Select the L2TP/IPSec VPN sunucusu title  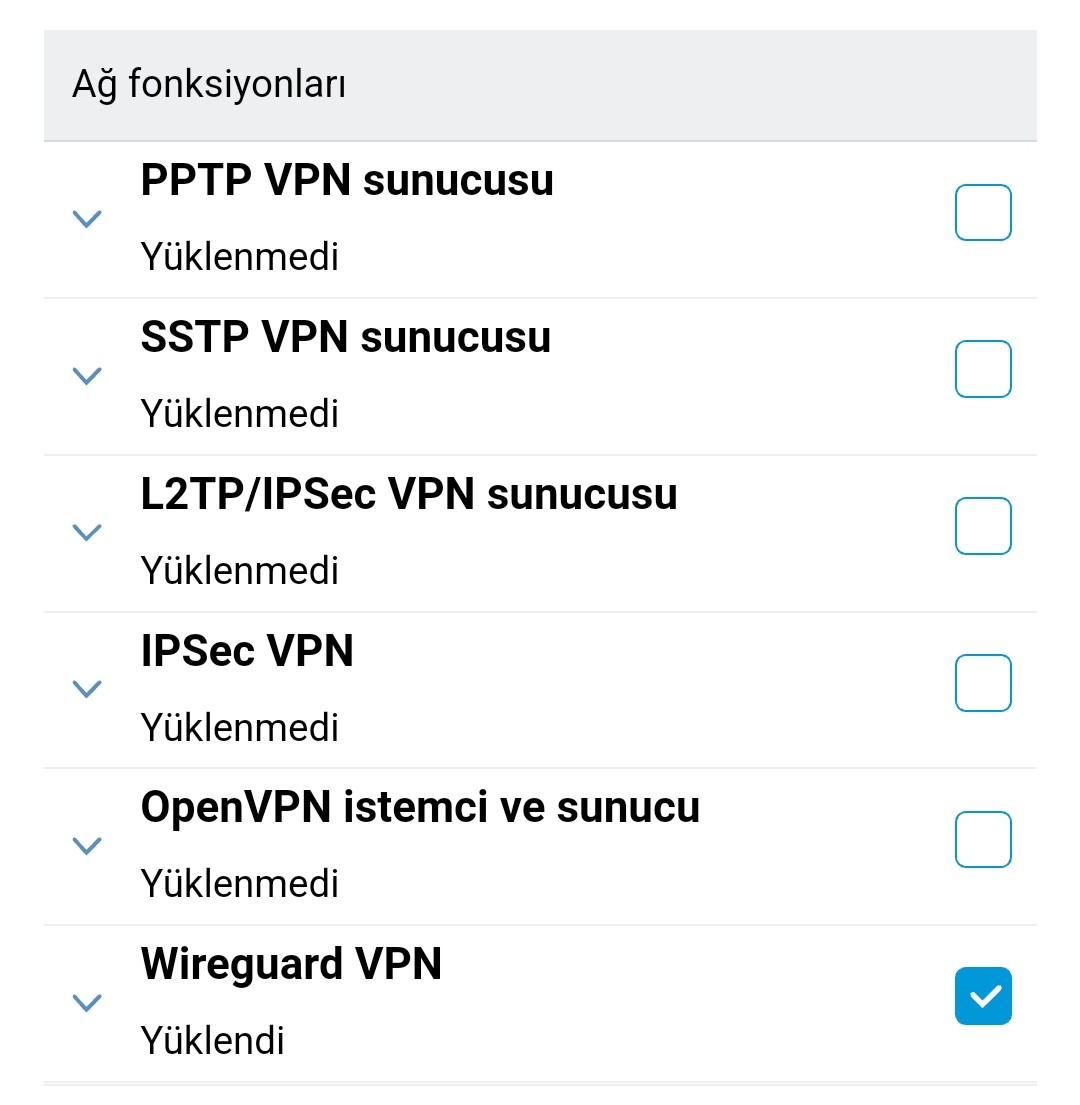coord(409,493)
